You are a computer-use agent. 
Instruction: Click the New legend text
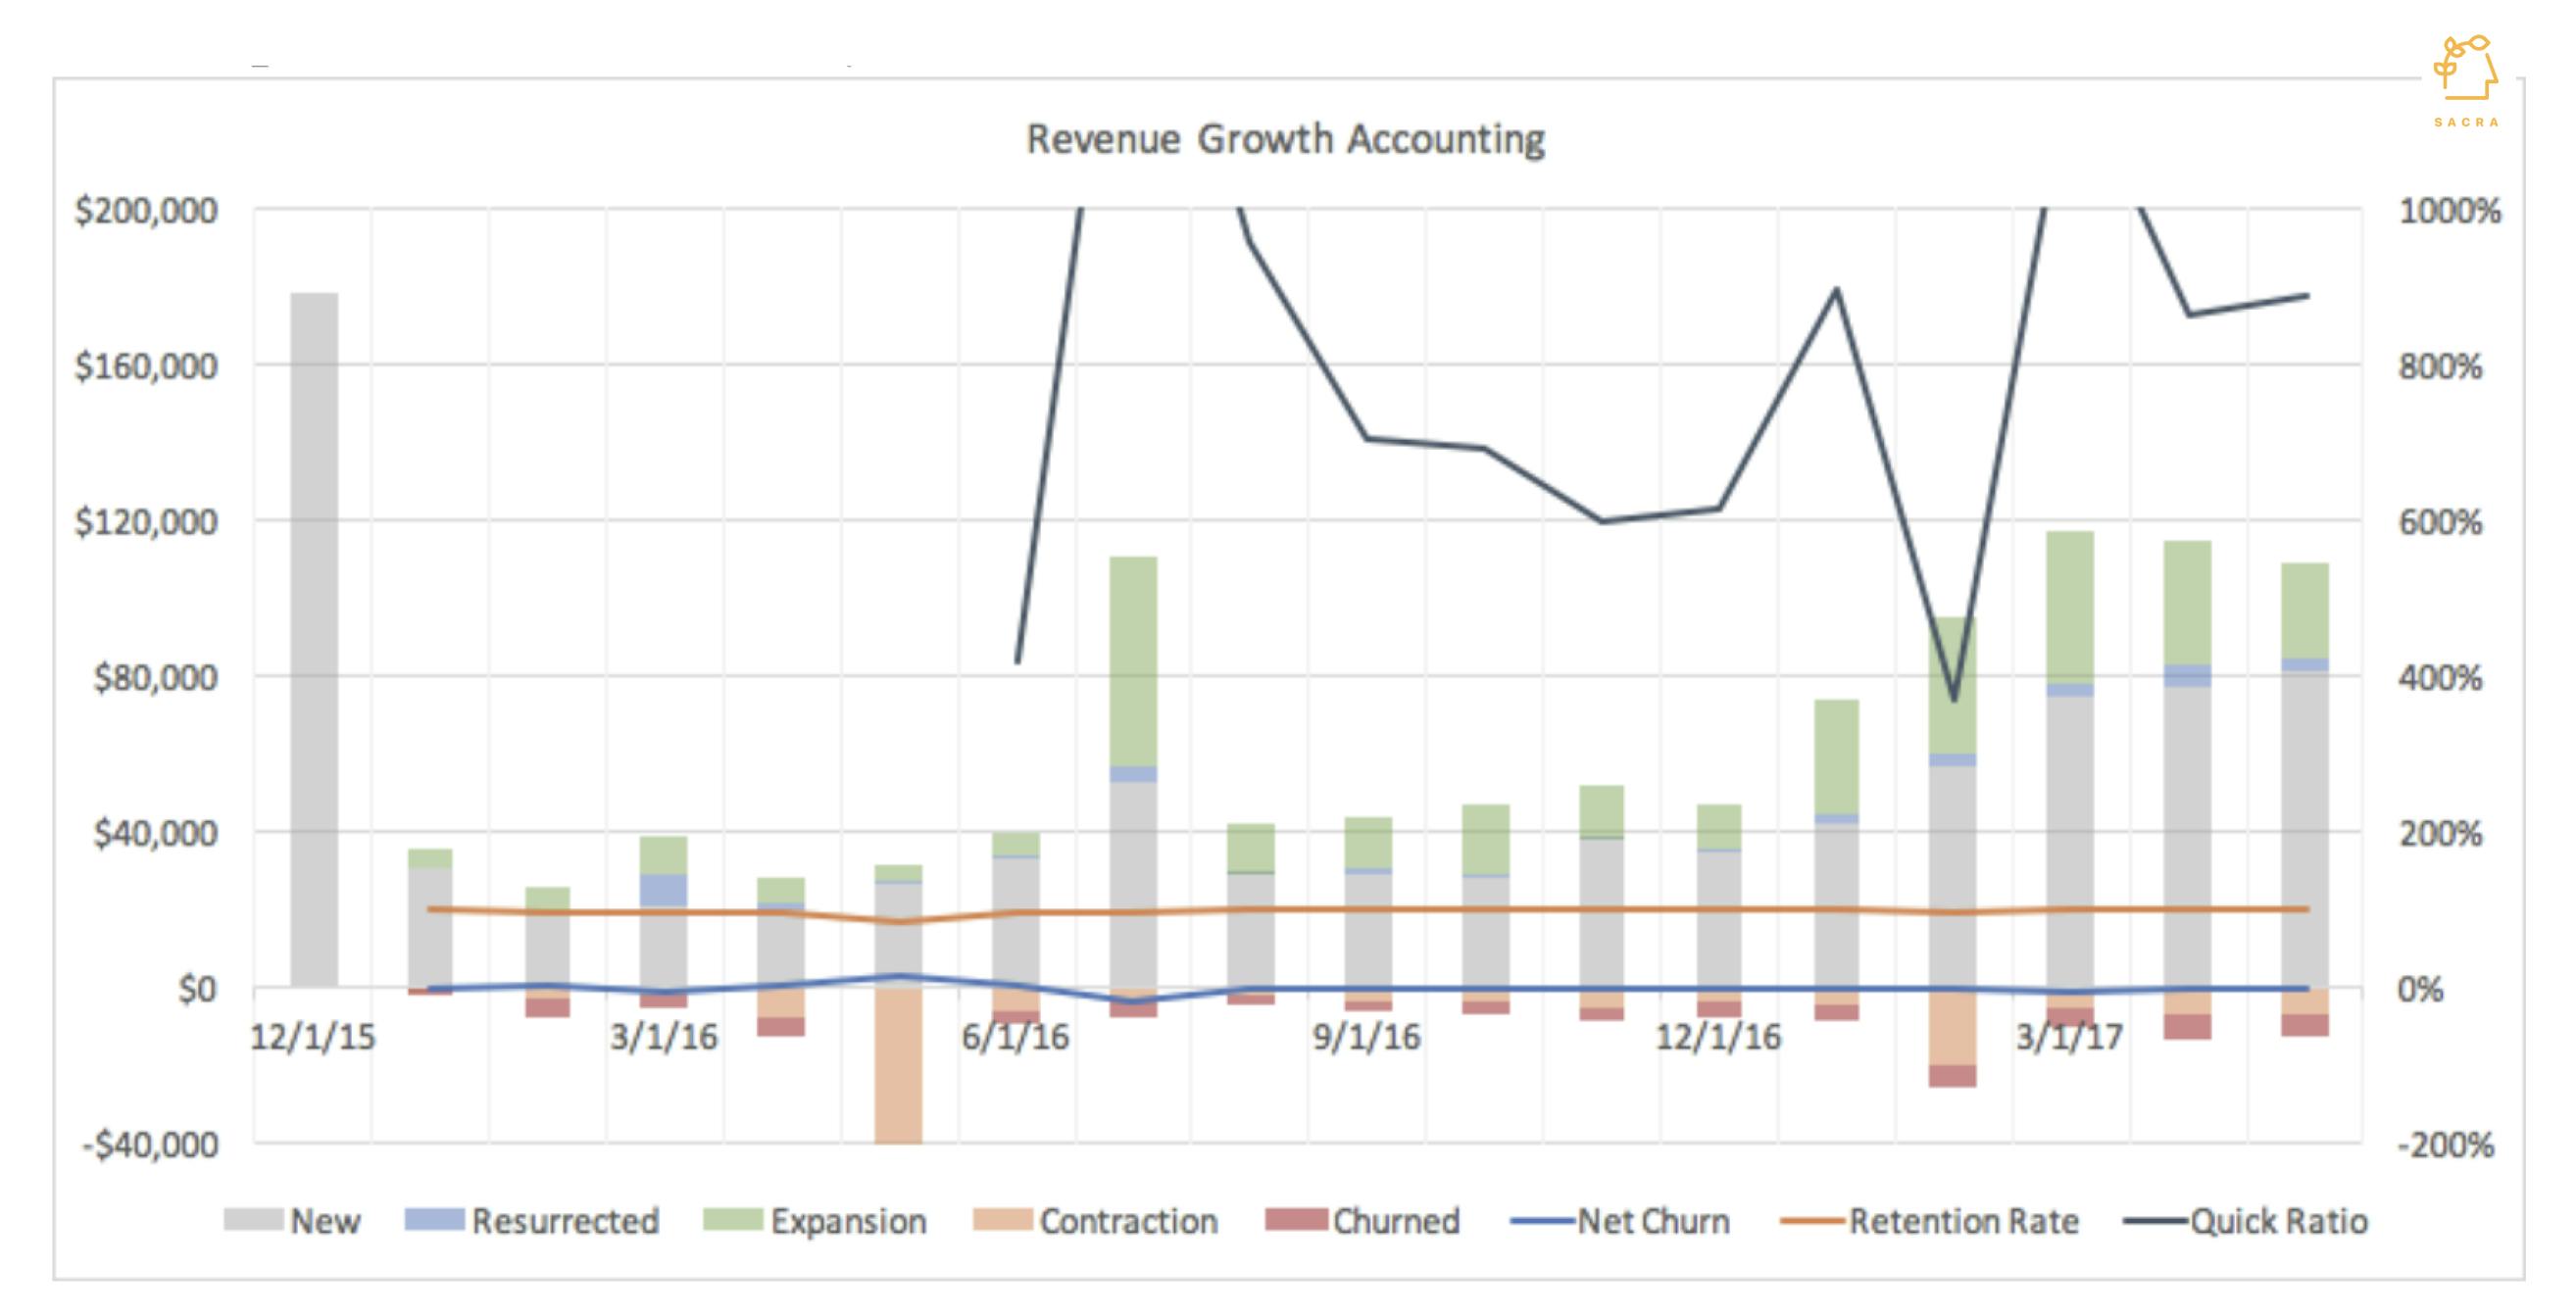pyautogui.click(x=325, y=1221)
